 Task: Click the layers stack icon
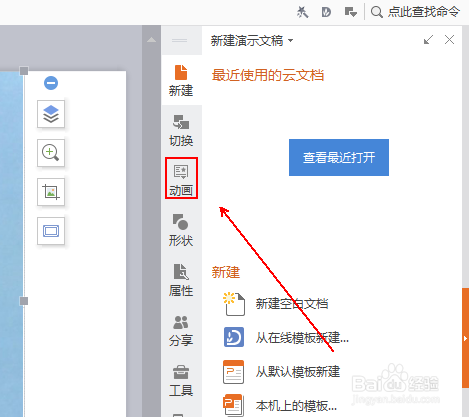pos(51,114)
